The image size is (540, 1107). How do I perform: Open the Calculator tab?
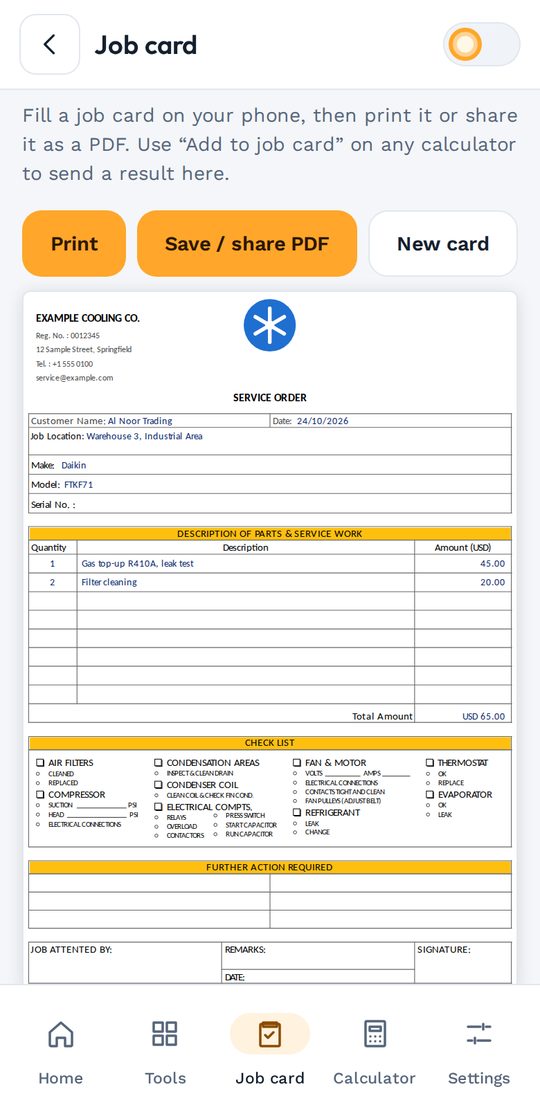tap(374, 1052)
